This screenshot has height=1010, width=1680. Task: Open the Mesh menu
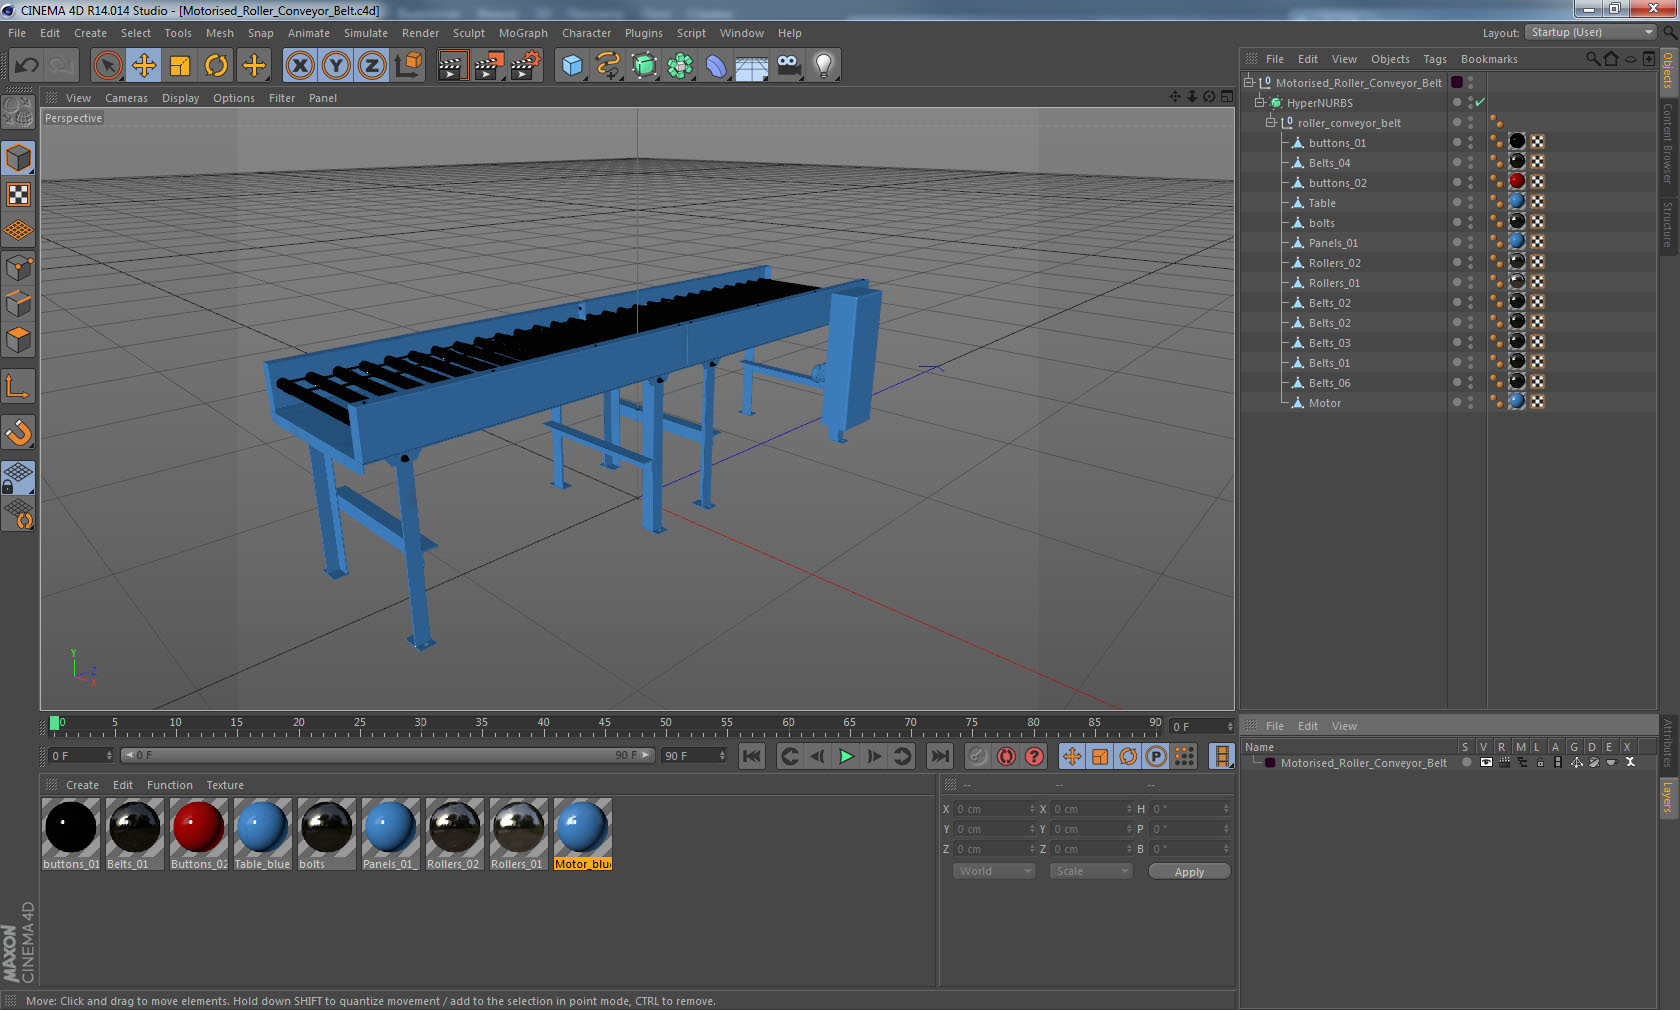(219, 33)
